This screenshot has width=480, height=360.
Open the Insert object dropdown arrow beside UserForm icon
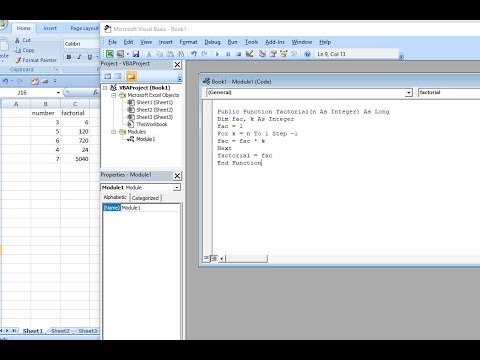click(128, 54)
